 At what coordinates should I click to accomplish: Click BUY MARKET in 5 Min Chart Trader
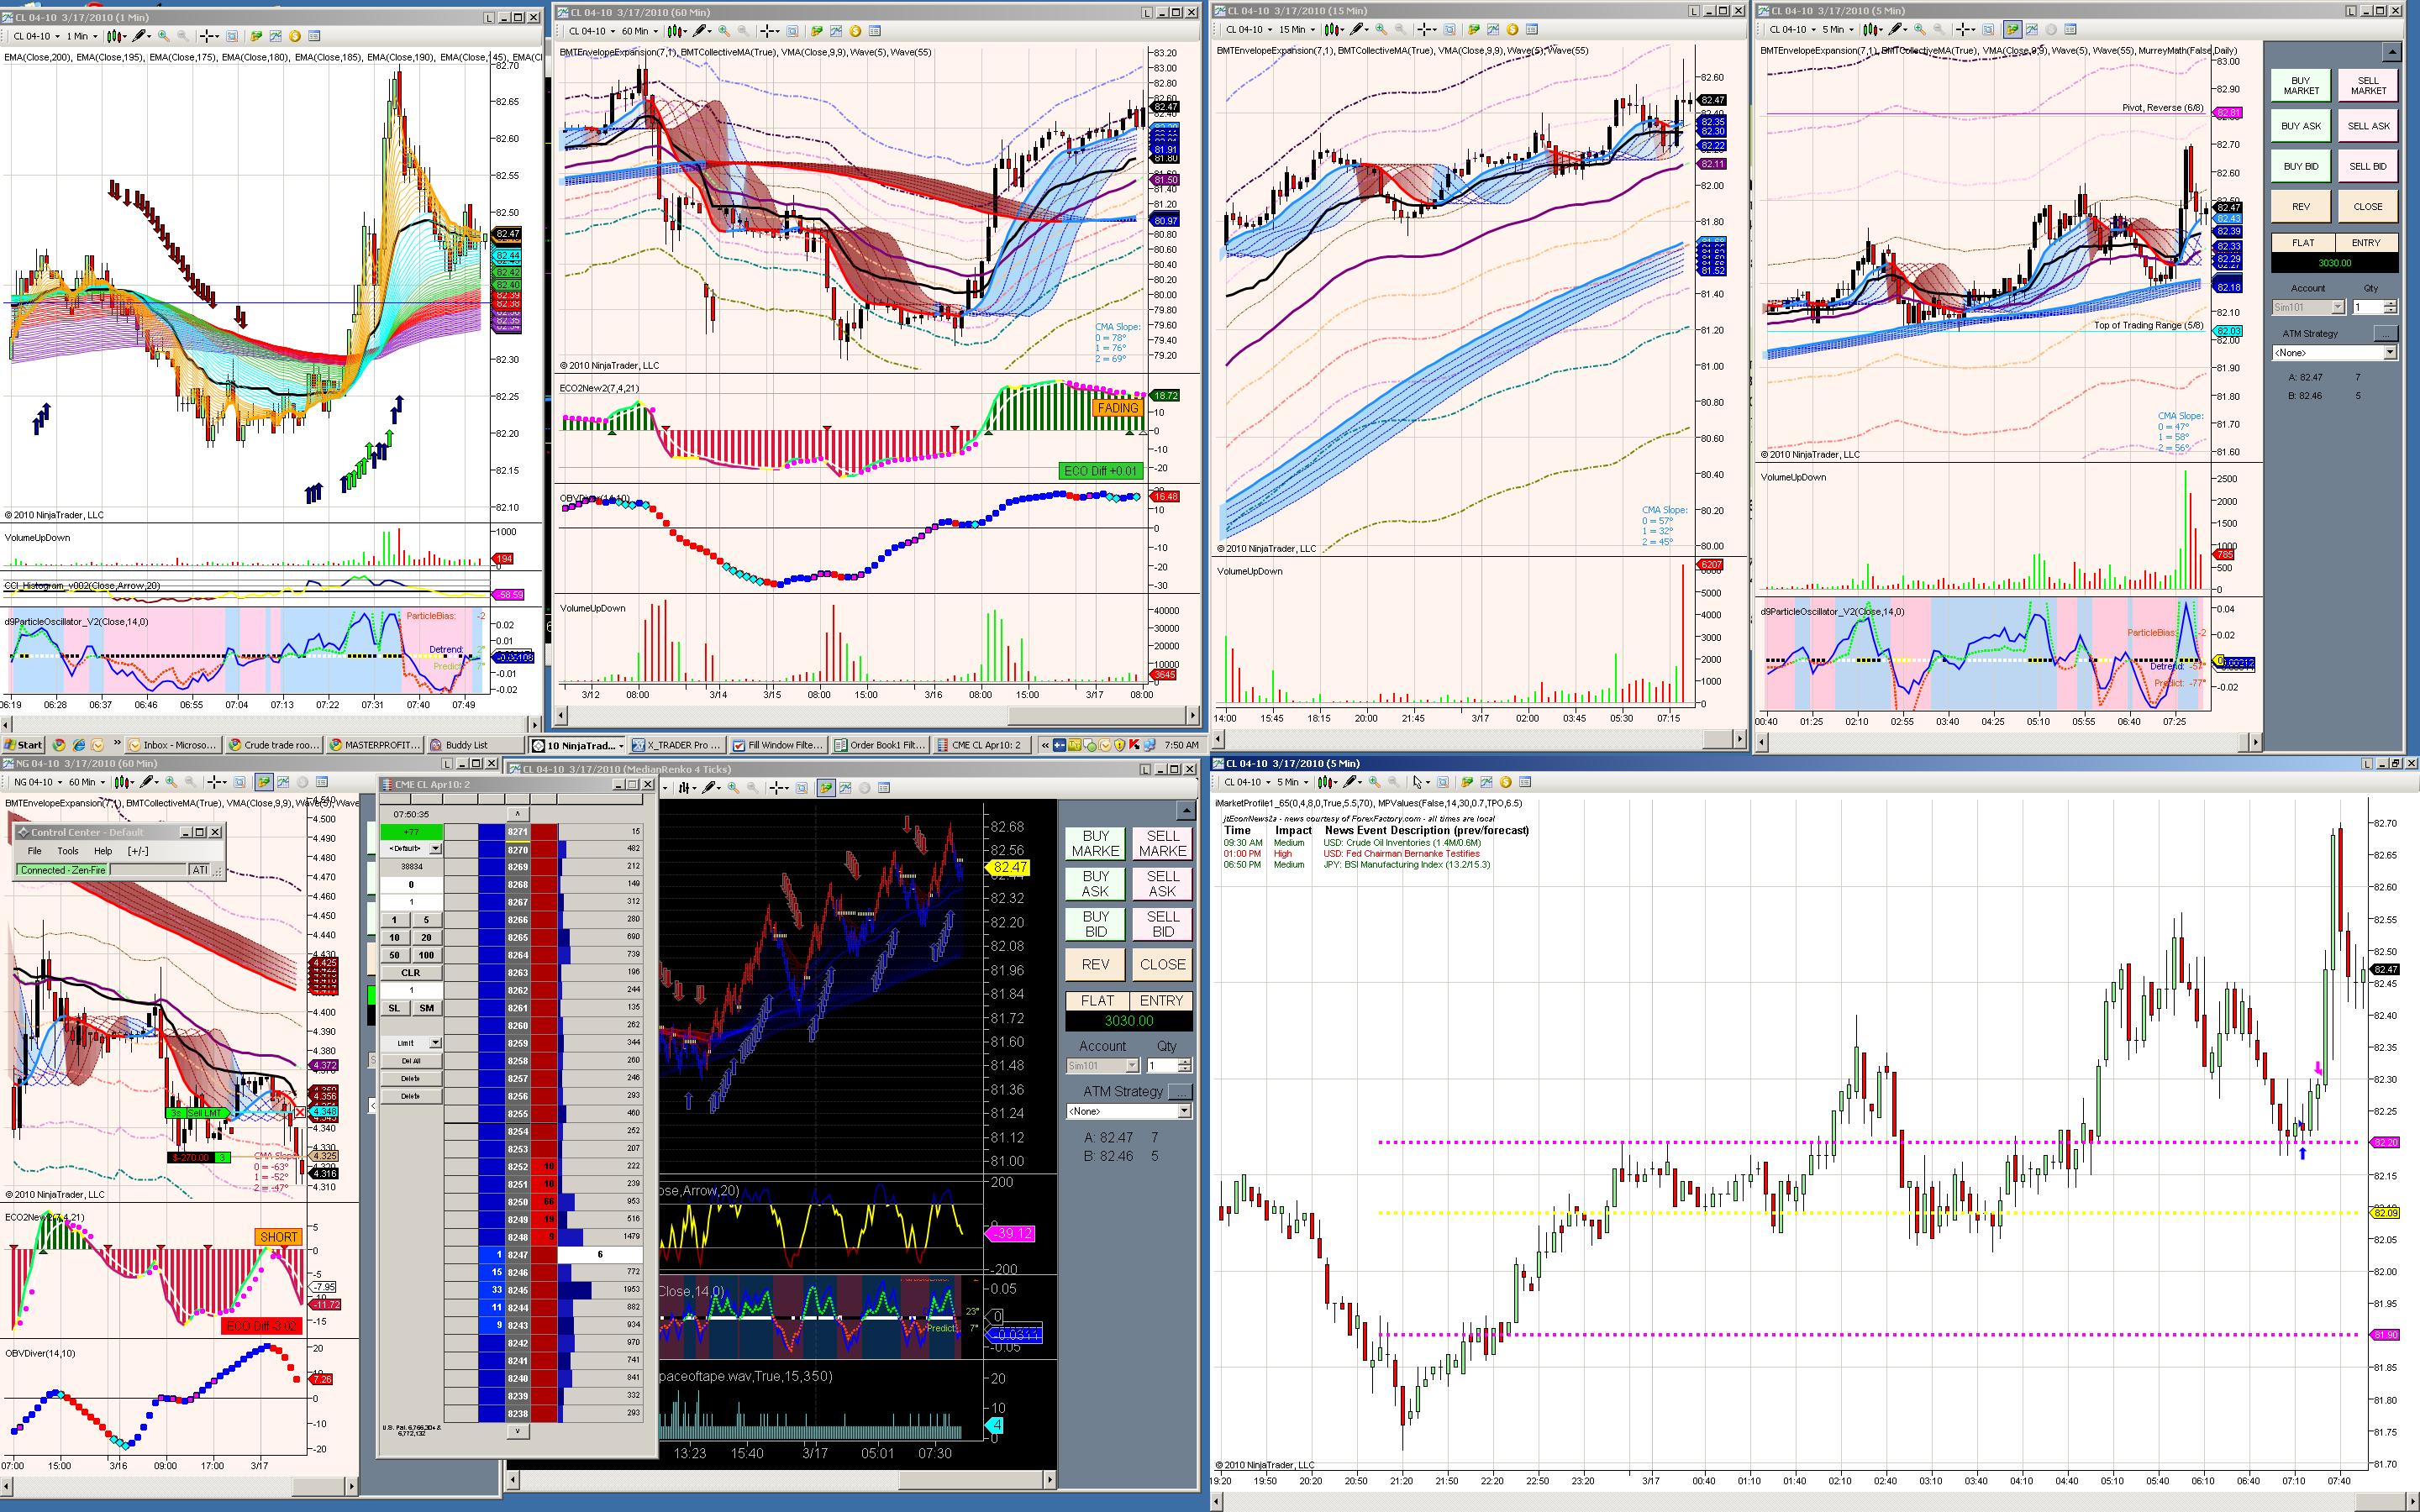click(x=2300, y=86)
